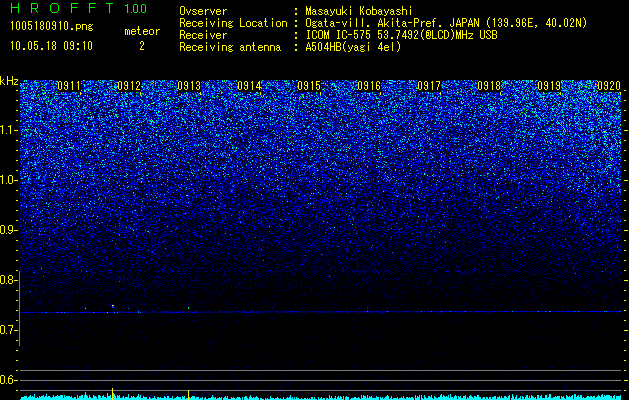The image size is (629, 400).
Task: Click the observer name Masayuki Kobayashi
Action: (358, 11)
